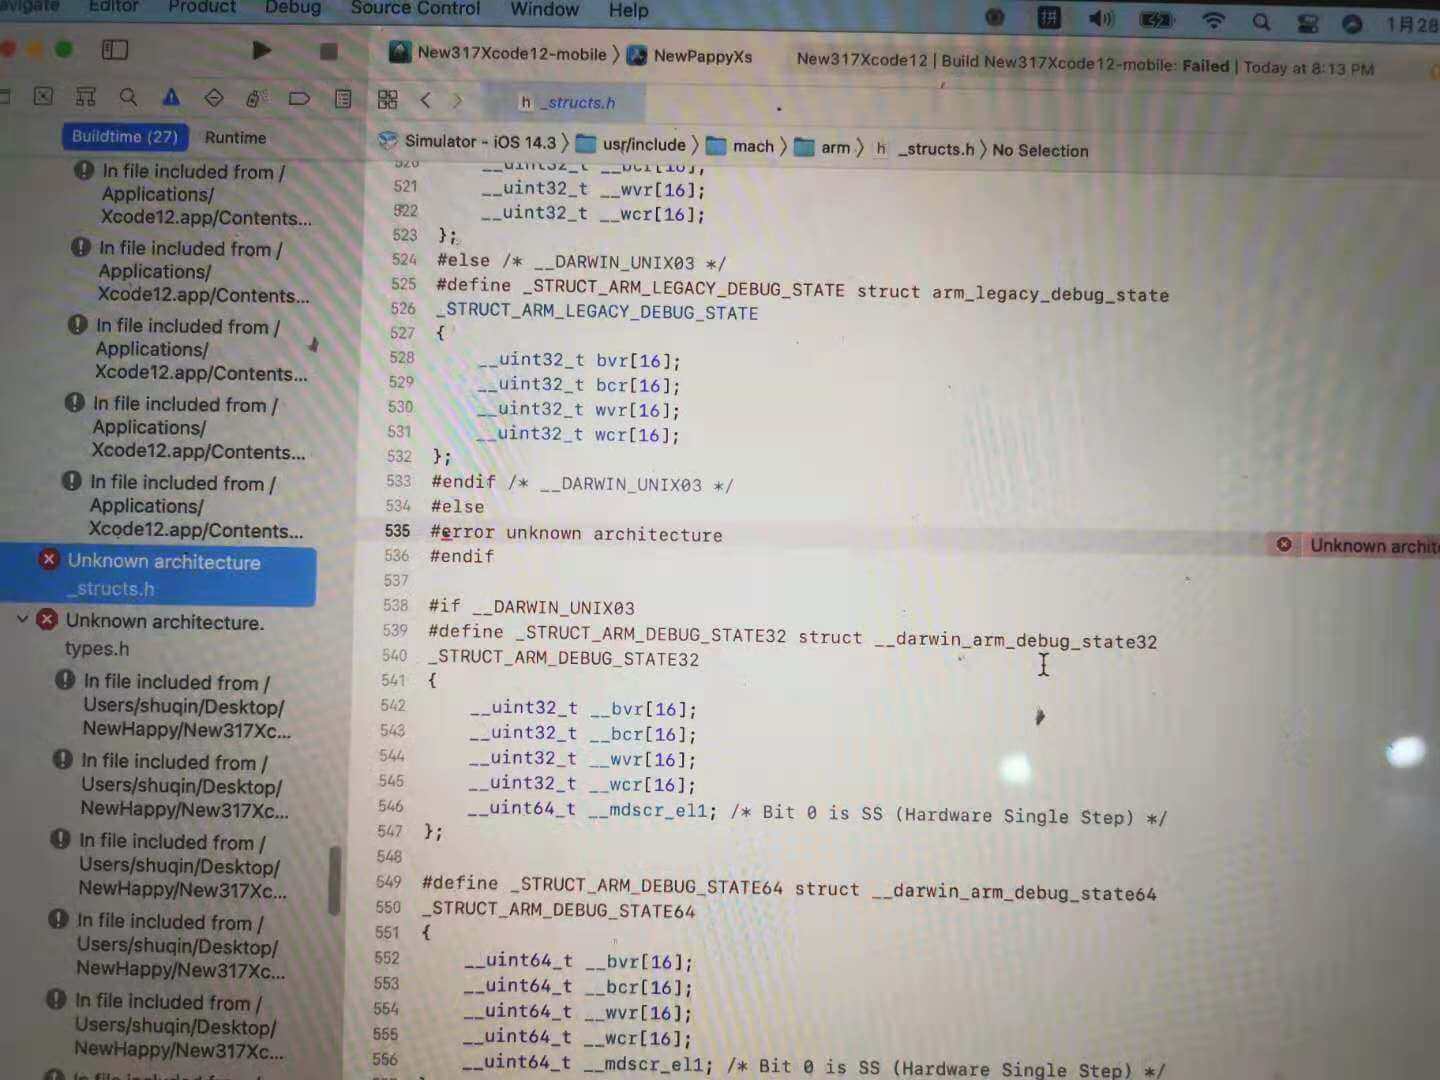Go back with the editor left arrow
This screenshot has height=1080, width=1440.
tap(426, 99)
